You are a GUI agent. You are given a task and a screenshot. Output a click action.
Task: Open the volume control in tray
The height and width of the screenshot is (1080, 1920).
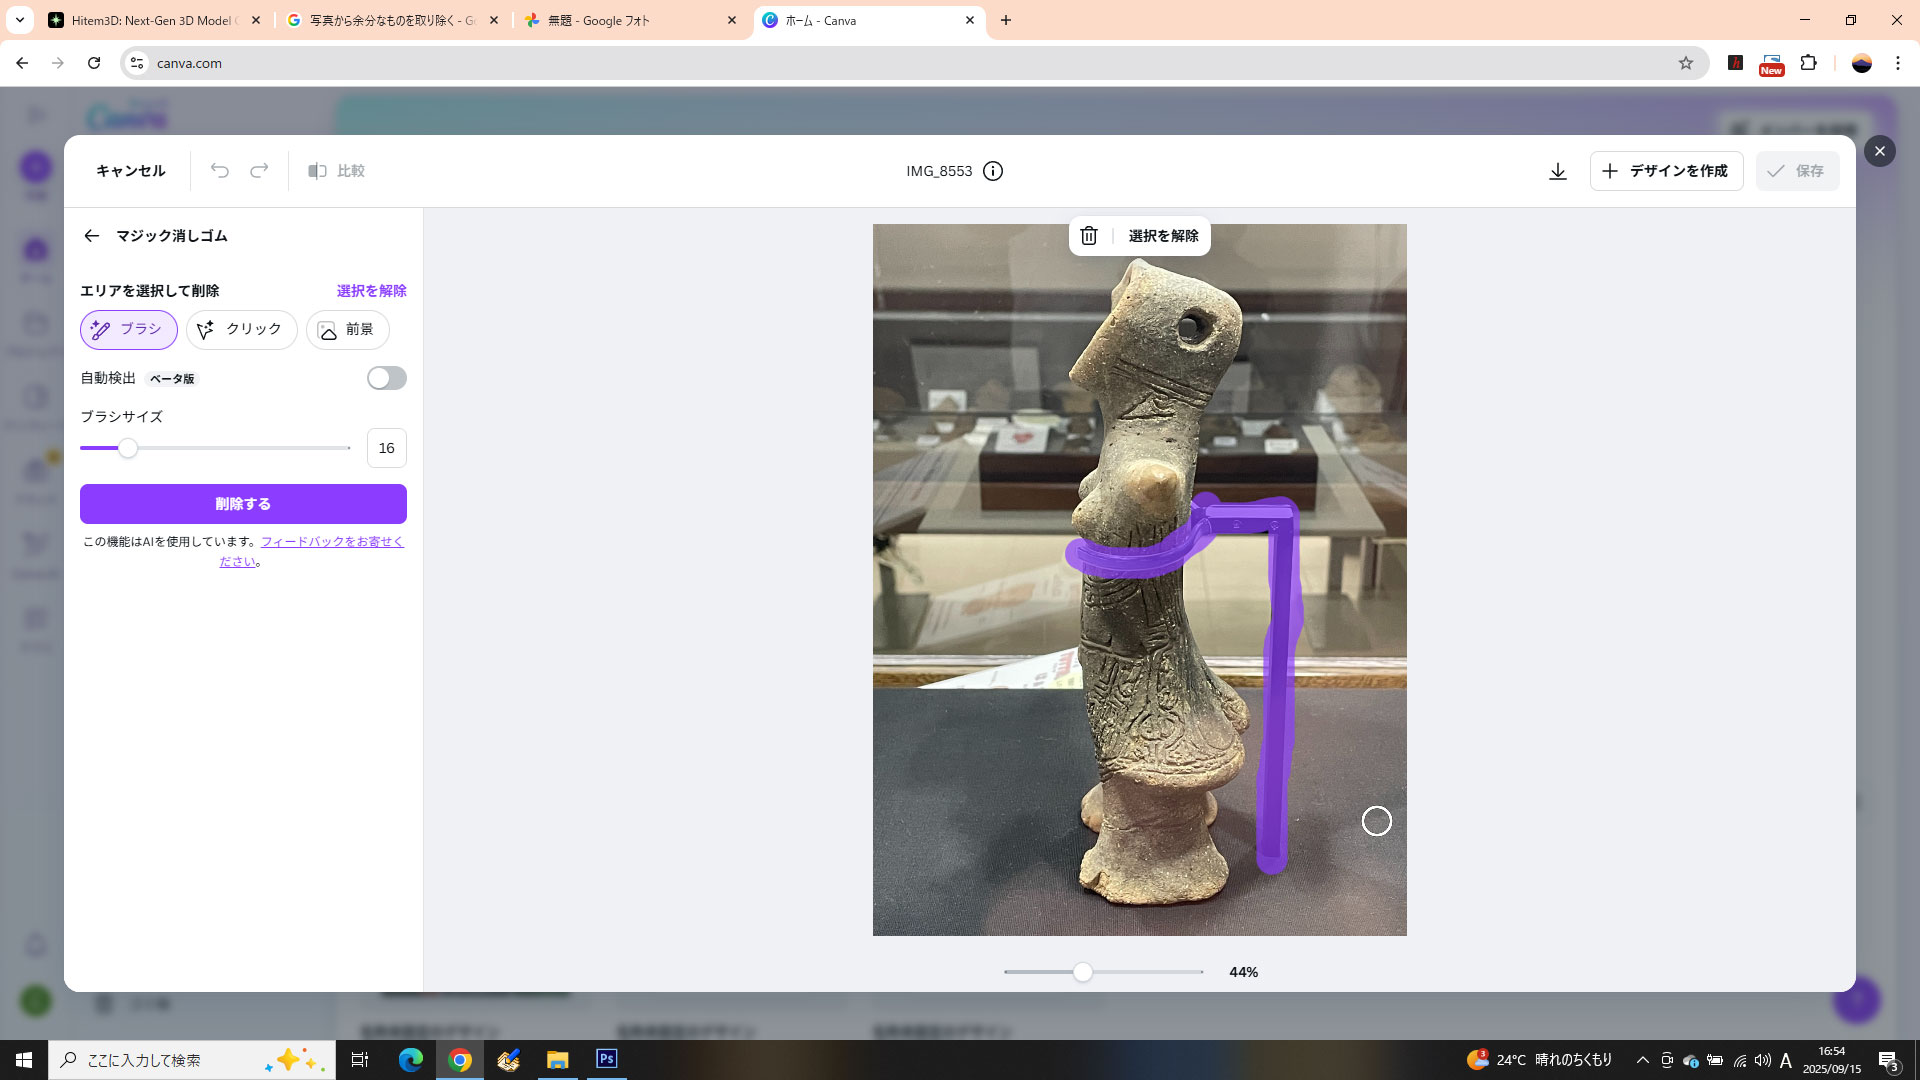point(1763,1060)
